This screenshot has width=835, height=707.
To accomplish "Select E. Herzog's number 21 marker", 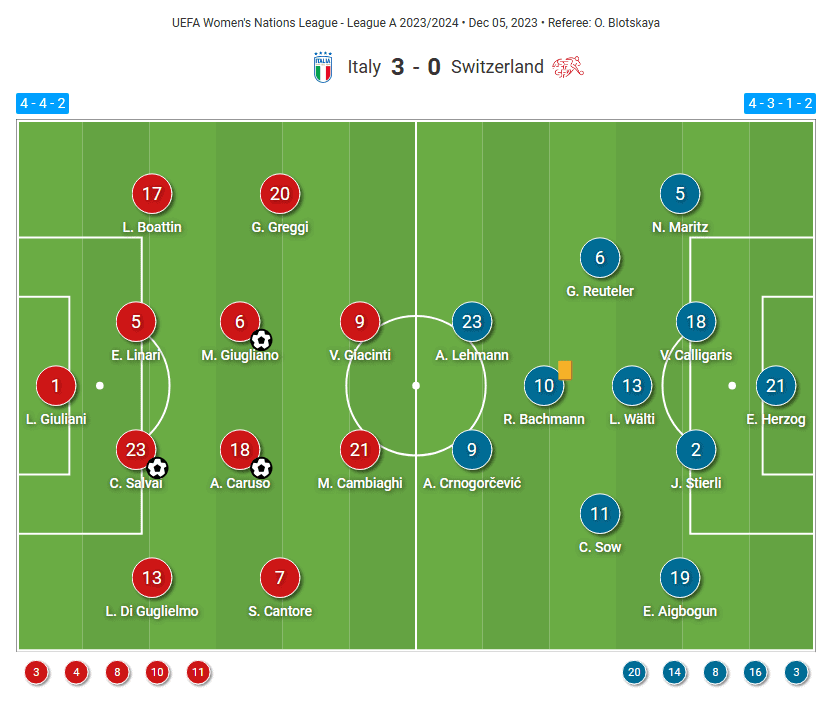I will click(x=776, y=386).
